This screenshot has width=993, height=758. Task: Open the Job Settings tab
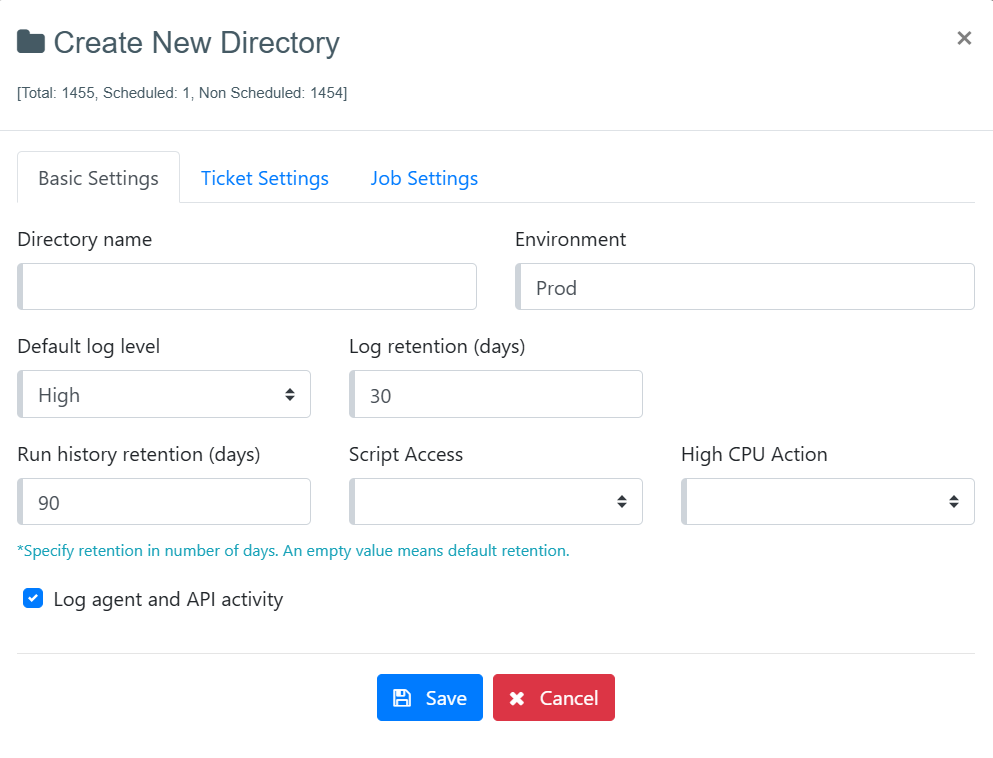(x=424, y=178)
